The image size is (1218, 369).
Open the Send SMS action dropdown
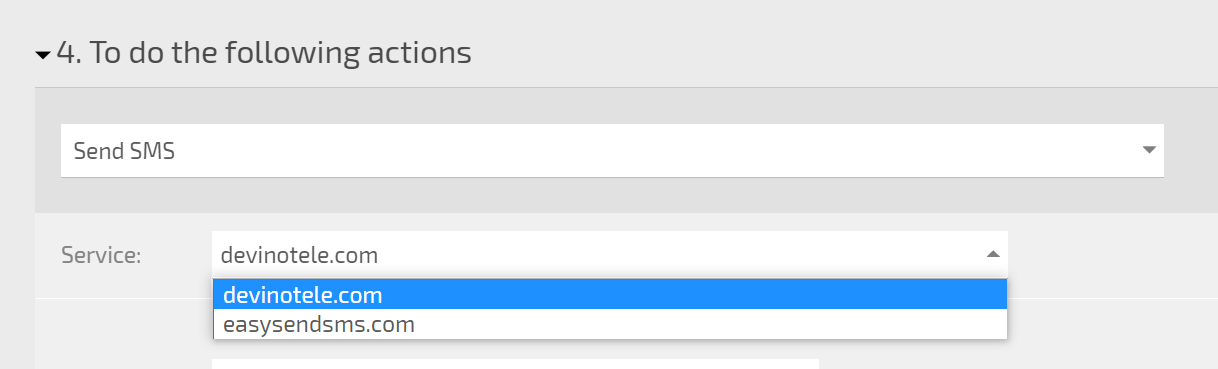click(612, 151)
